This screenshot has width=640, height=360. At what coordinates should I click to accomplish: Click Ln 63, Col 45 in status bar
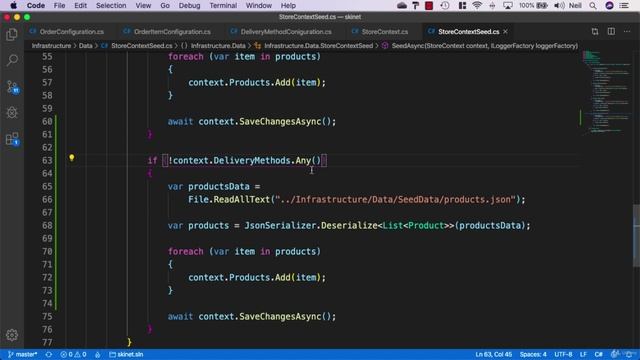(x=493, y=354)
